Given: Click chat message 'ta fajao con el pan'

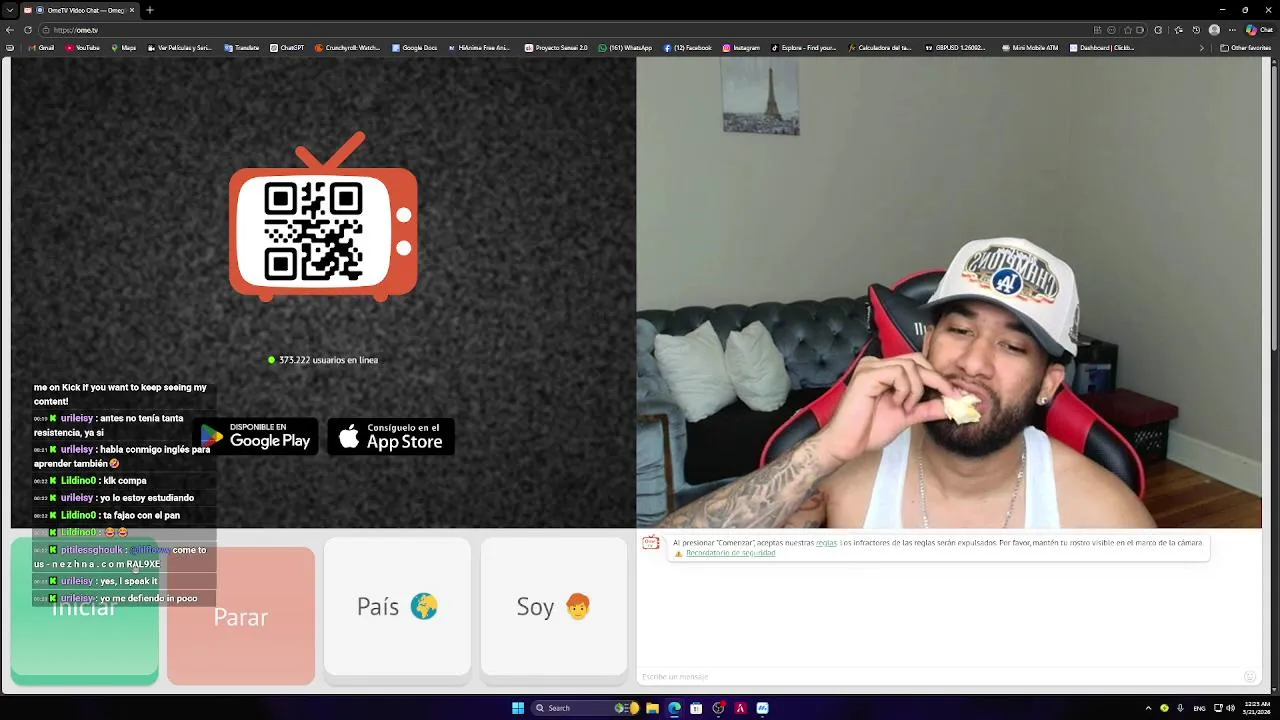Looking at the screenshot, I should point(141,515).
